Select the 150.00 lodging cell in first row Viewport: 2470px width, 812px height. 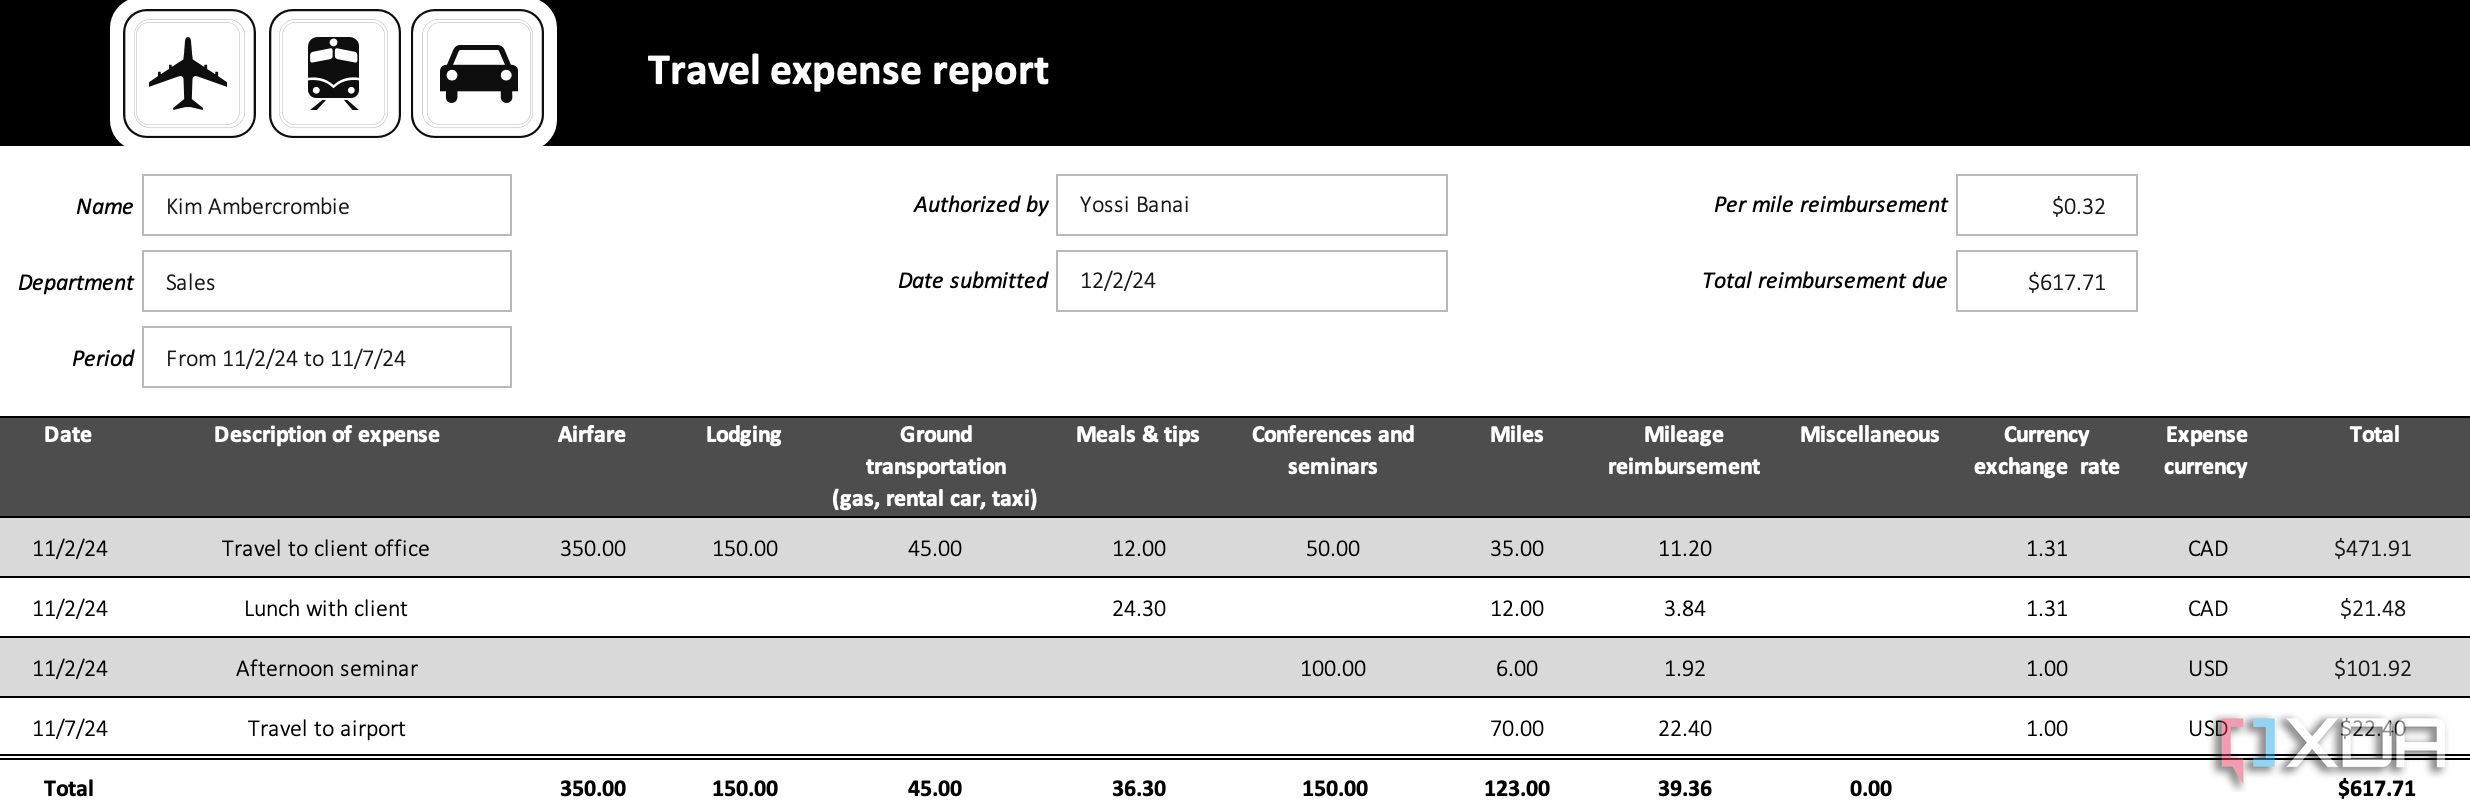(x=745, y=548)
